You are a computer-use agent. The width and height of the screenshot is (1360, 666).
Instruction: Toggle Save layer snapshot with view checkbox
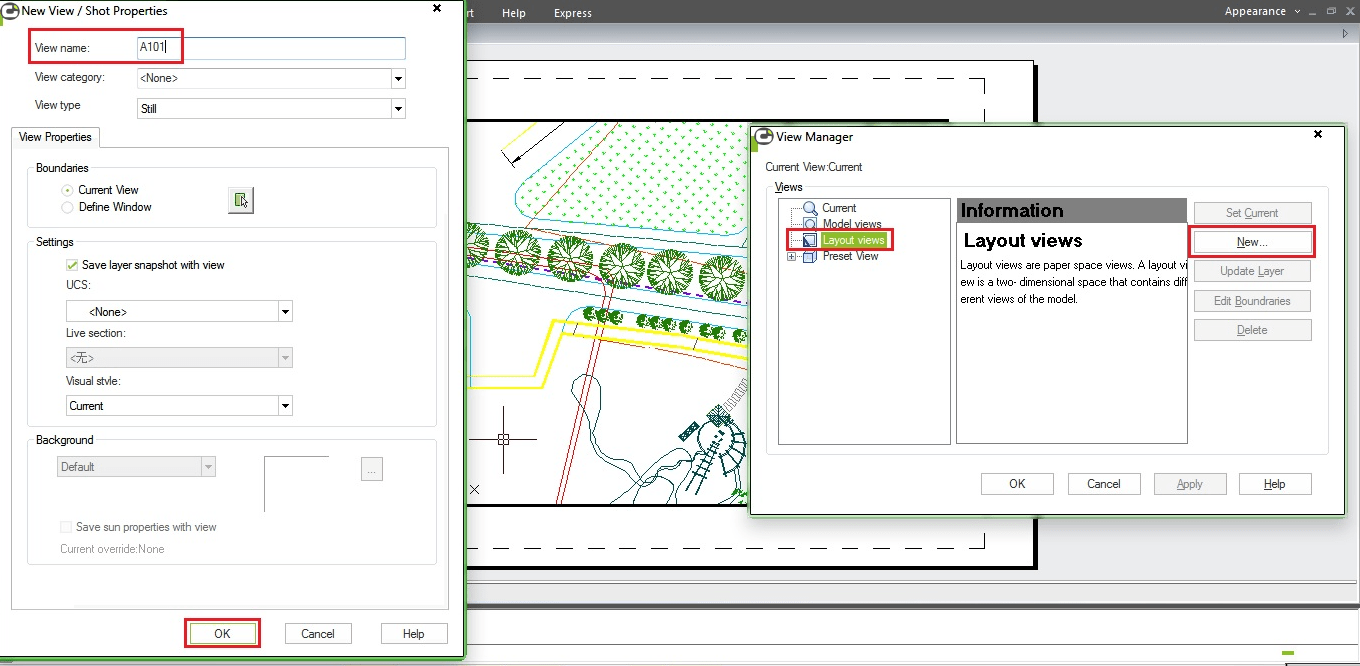click(72, 265)
